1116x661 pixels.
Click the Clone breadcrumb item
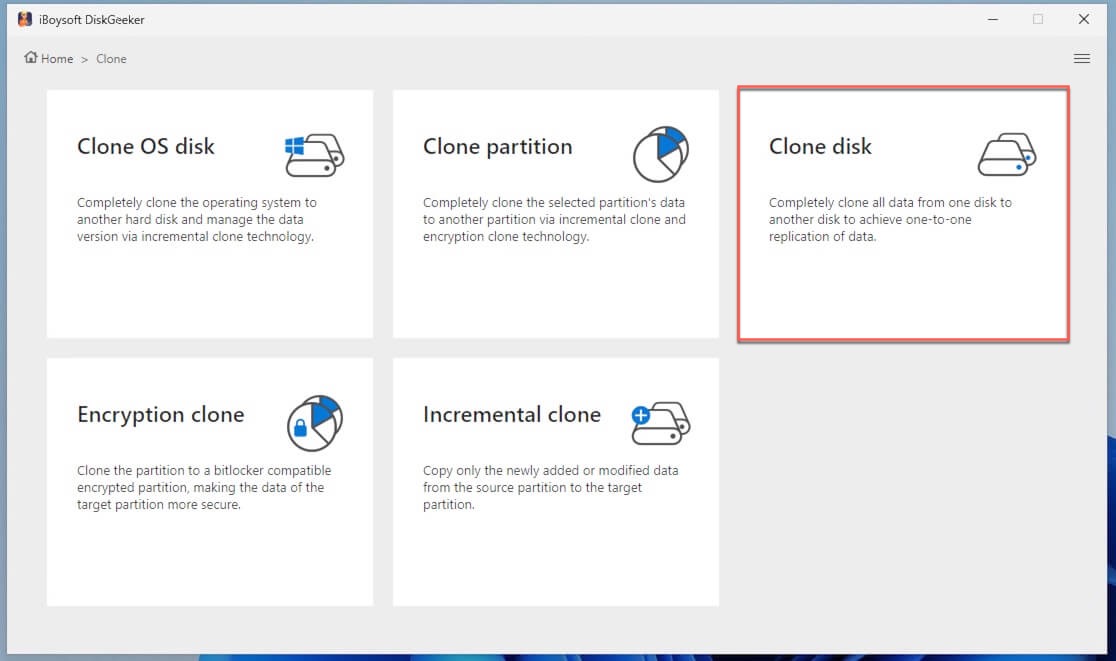[111, 59]
